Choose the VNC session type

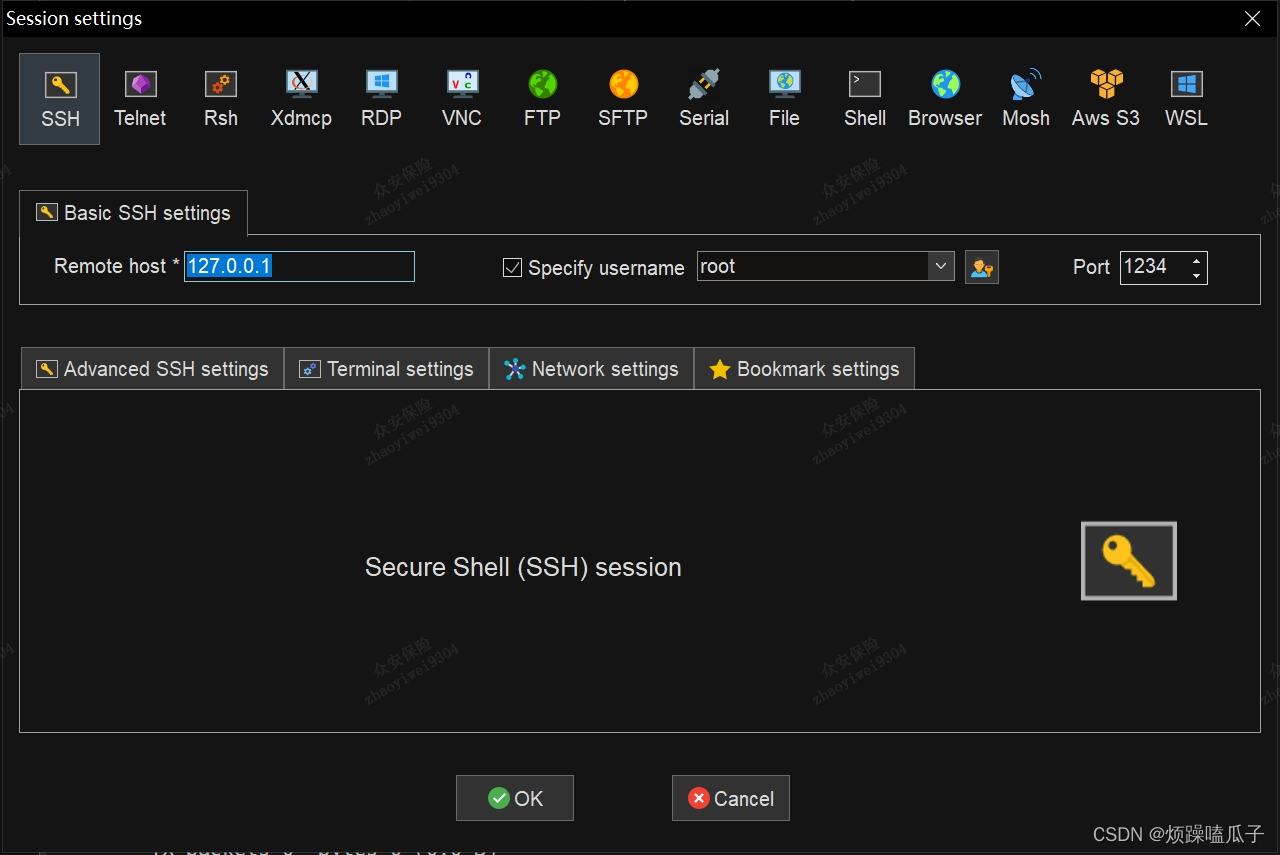point(461,98)
